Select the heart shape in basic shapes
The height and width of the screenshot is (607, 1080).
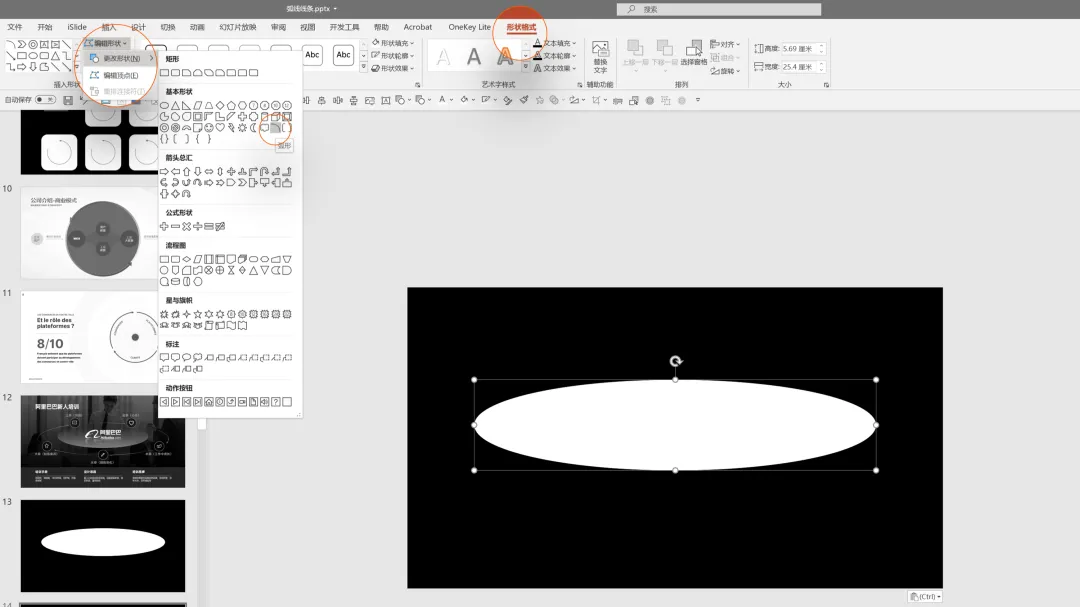point(220,127)
